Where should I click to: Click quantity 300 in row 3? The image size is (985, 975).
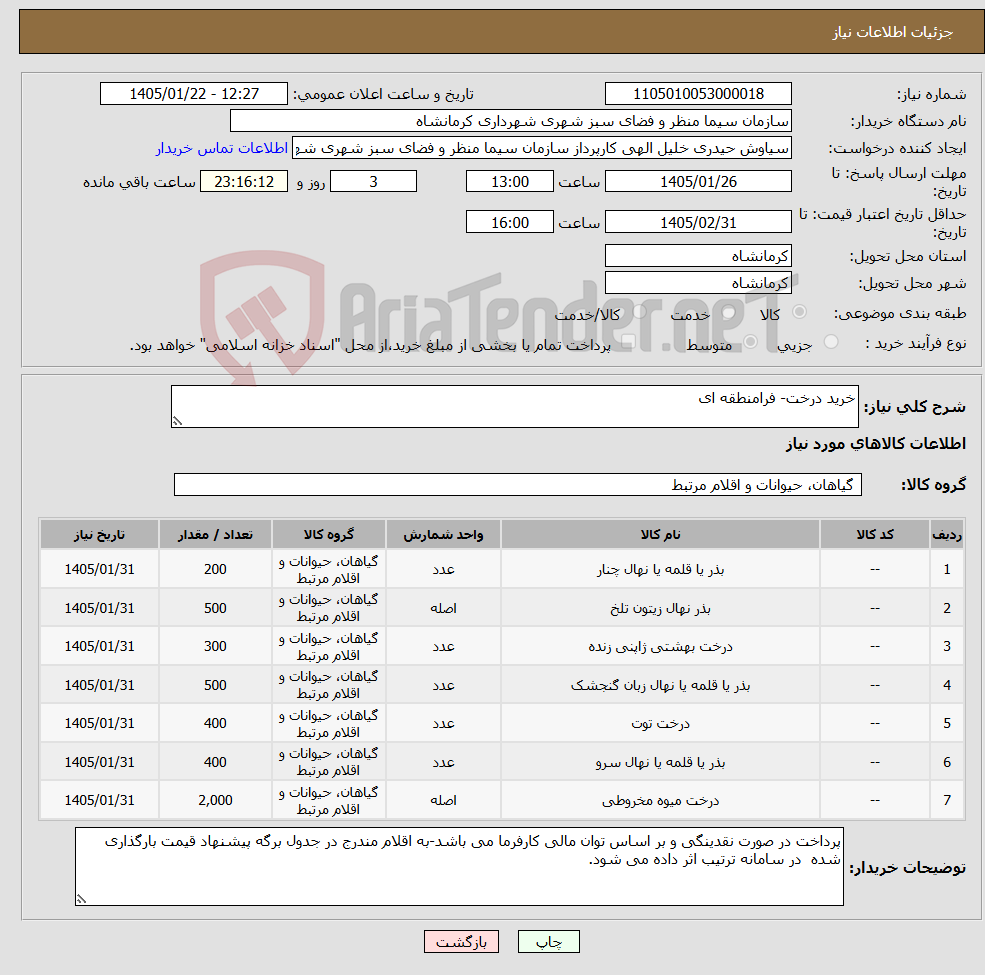tap(215, 646)
